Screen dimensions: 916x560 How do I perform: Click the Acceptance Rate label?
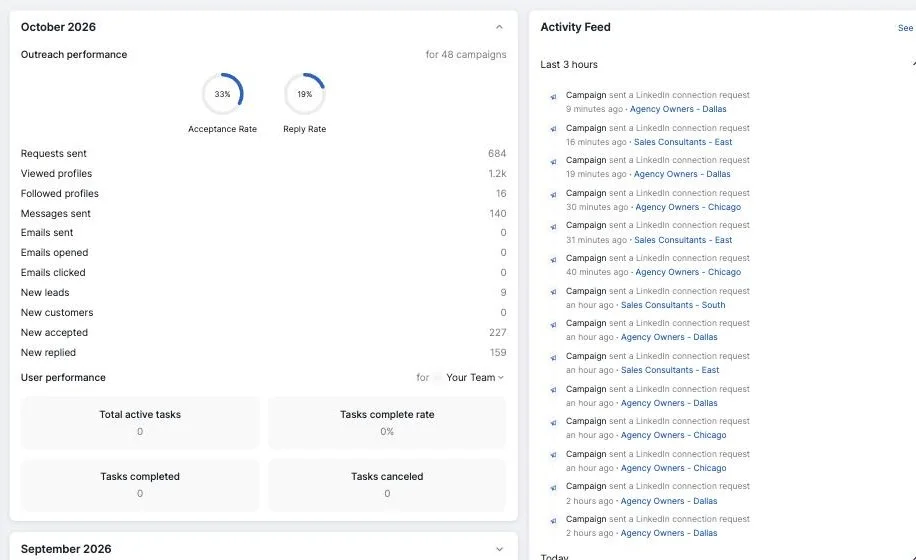(223, 129)
